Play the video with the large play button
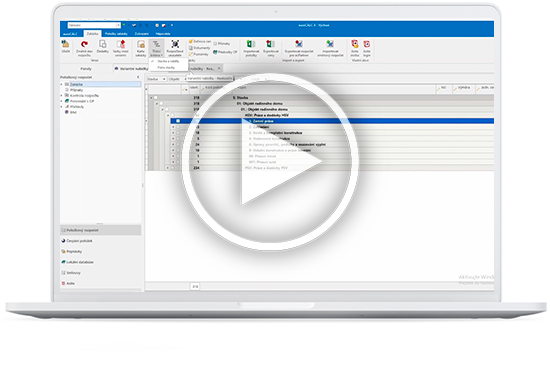550x382 pixels. pos(269,161)
